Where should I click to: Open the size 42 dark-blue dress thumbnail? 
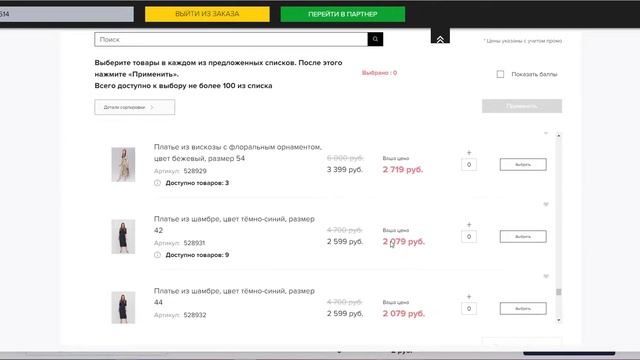123,237
